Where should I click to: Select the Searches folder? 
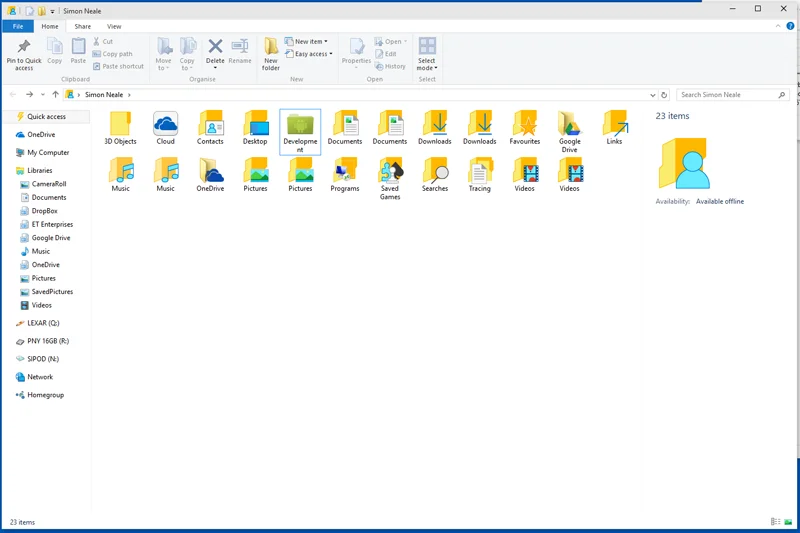[x=435, y=175]
